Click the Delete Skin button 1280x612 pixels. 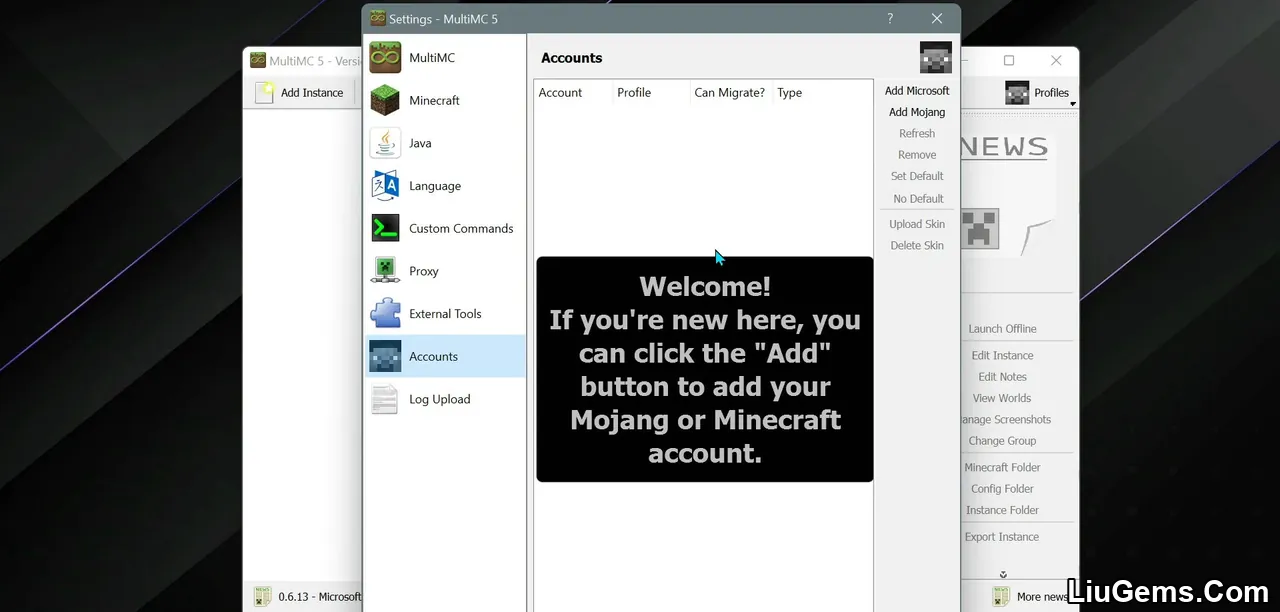click(x=917, y=246)
